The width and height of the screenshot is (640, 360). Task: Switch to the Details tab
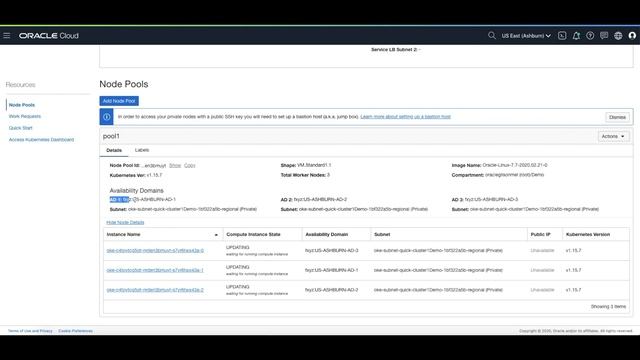tap(114, 150)
